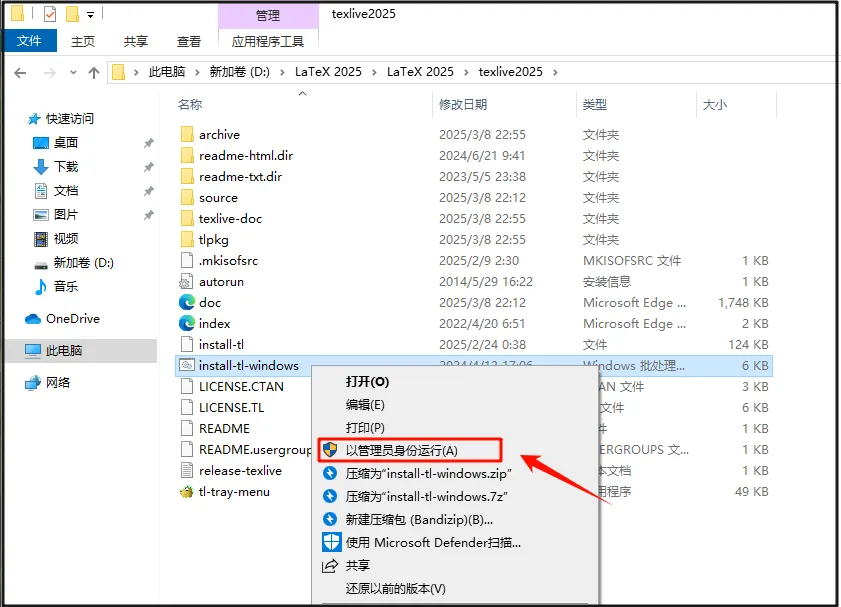
Task: Click the tl-tray-menu application icon
Action: tap(187, 492)
